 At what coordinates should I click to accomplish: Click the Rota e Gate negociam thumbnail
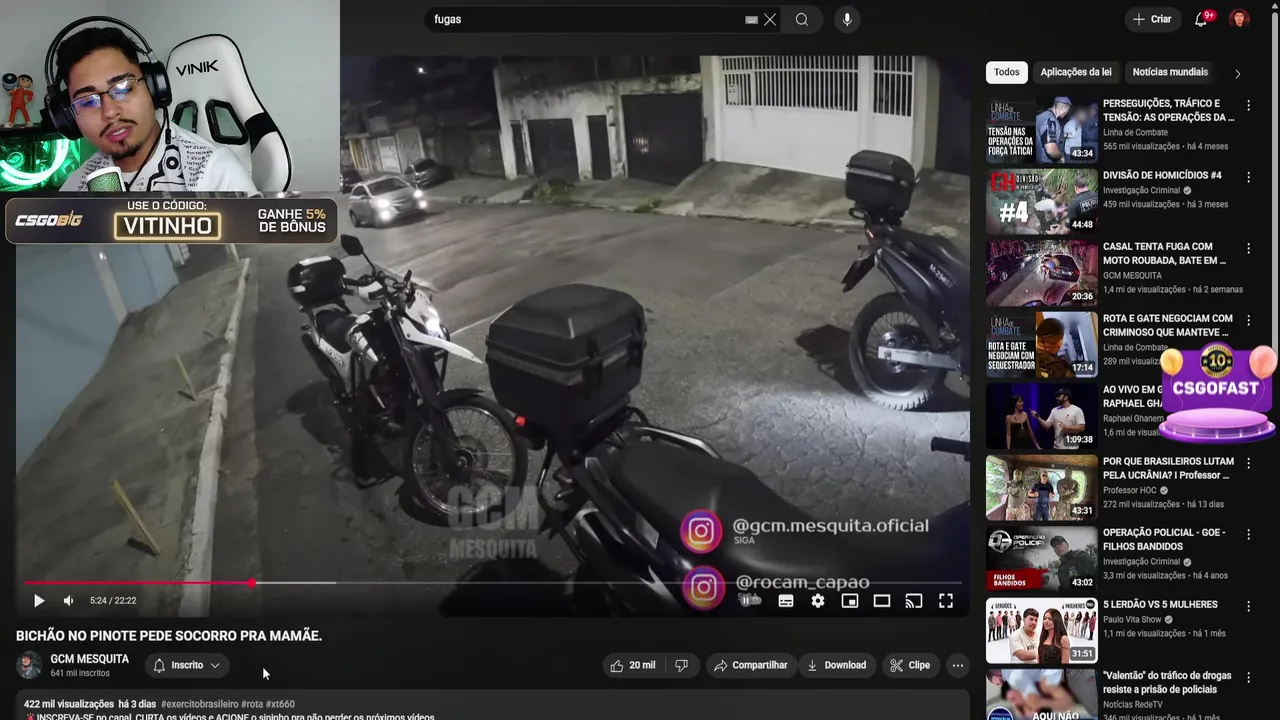point(1041,344)
